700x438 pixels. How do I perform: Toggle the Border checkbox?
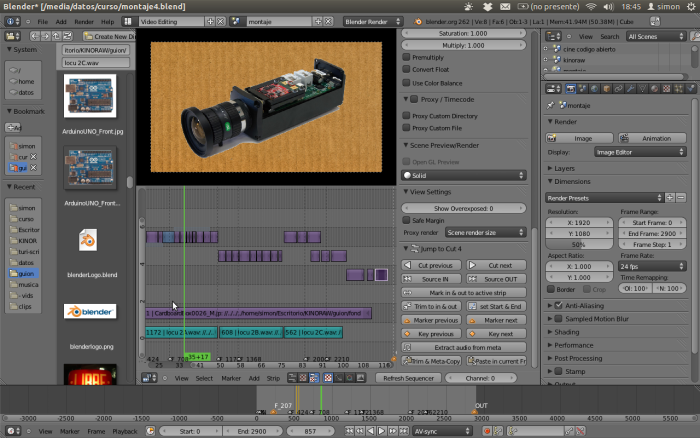[551, 289]
